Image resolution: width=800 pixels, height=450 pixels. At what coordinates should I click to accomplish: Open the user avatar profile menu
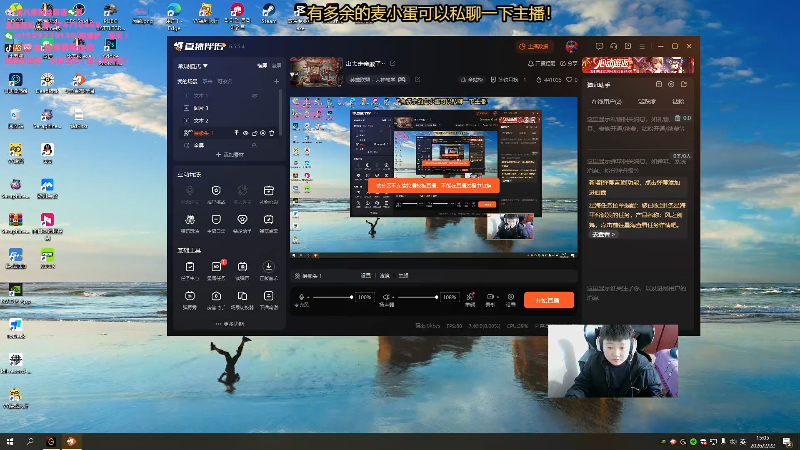tap(571, 46)
